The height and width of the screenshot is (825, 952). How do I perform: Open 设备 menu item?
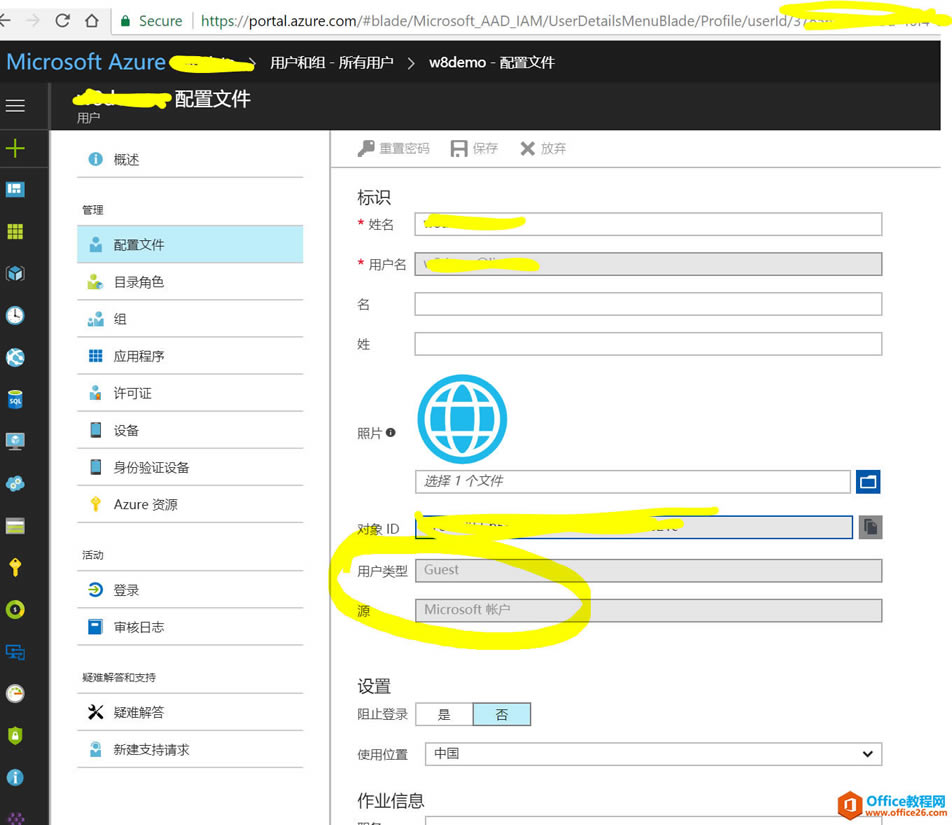(x=190, y=430)
